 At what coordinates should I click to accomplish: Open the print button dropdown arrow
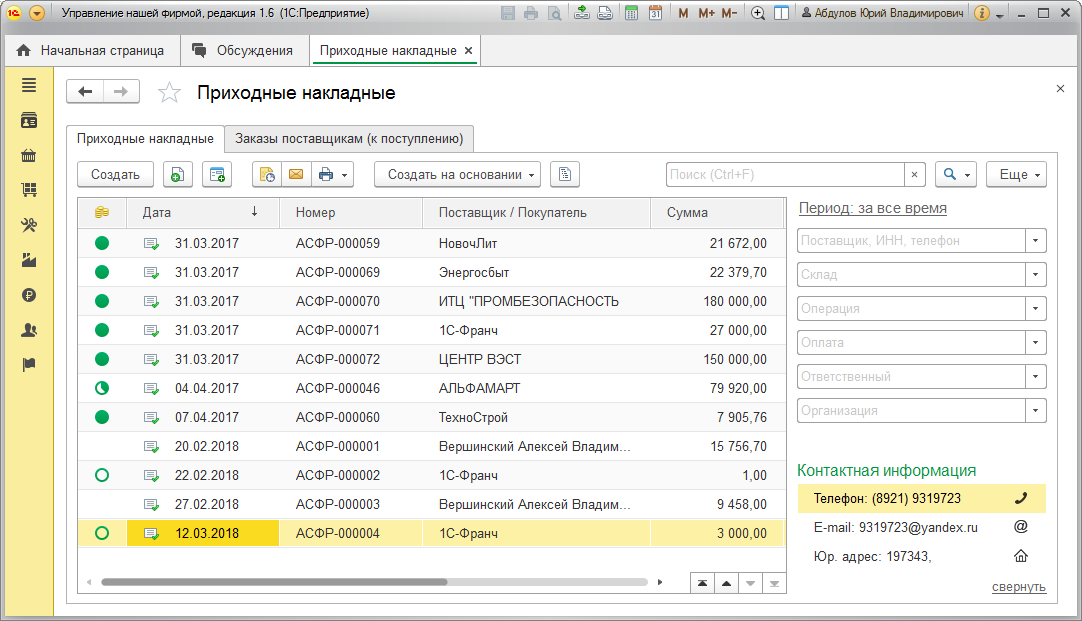click(x=346, y=174)
